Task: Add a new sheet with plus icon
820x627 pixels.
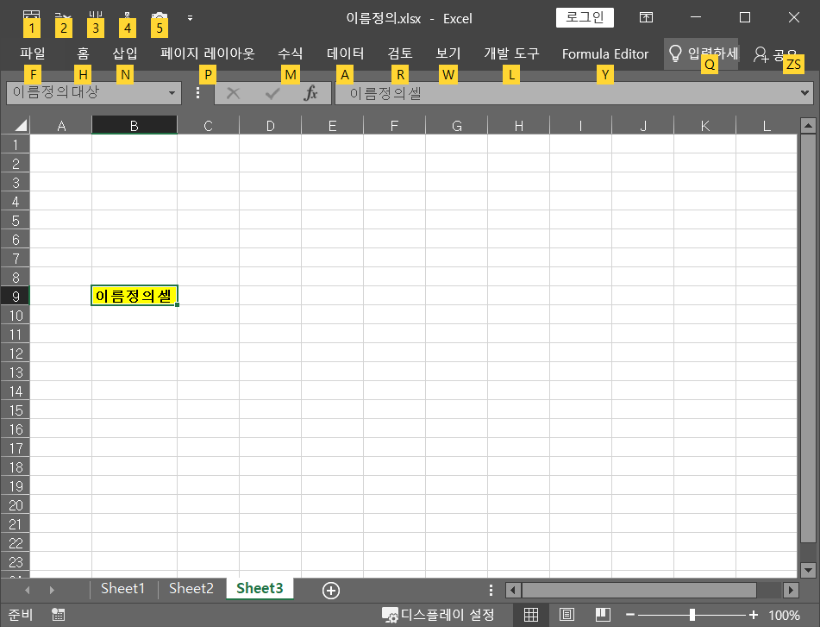Action: [x=331, y=590]
